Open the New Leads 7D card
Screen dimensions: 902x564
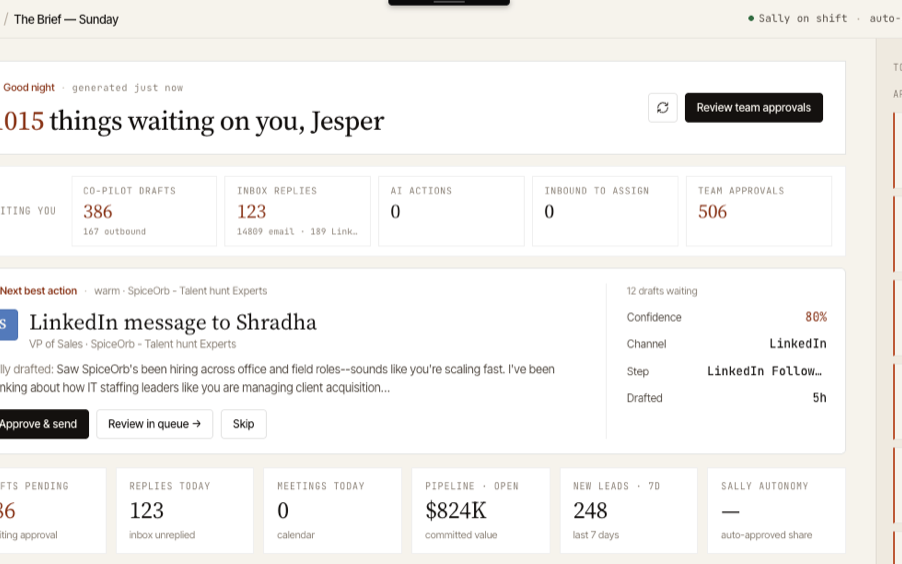point(629,510)
